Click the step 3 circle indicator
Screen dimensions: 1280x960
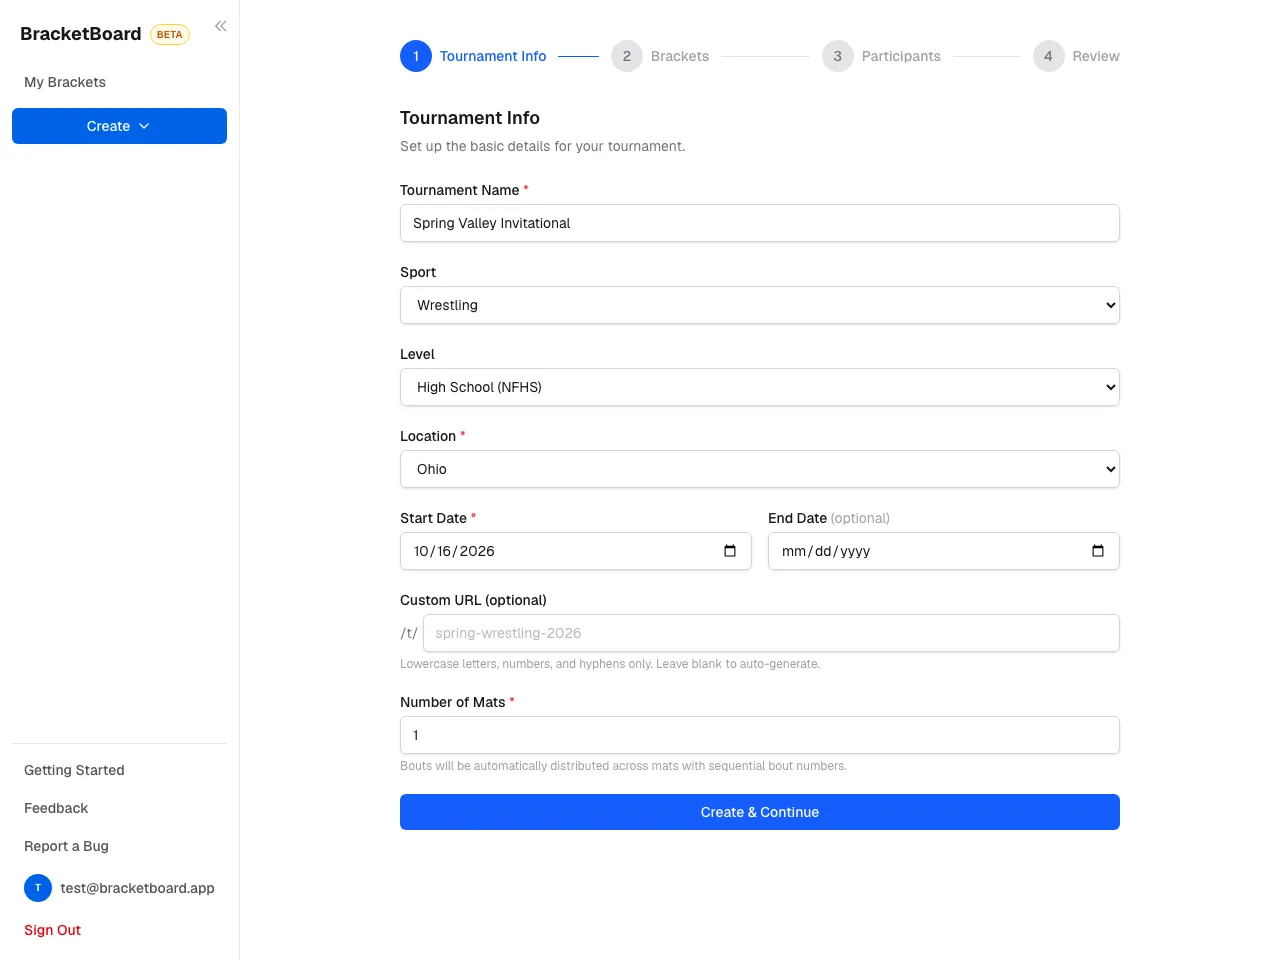(838, 56)
